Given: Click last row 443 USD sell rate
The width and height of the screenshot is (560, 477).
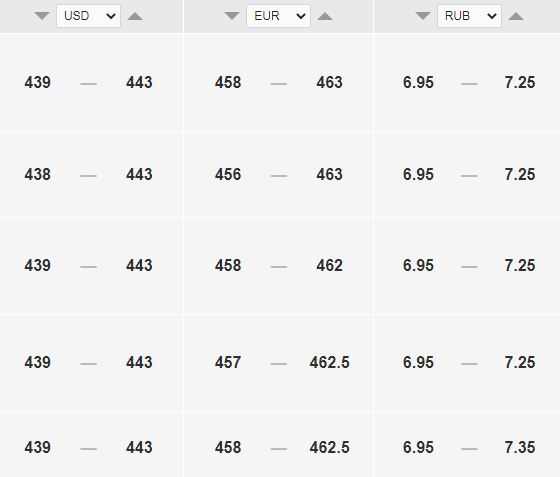Looking at the screenshot, I should click(139, 447).
